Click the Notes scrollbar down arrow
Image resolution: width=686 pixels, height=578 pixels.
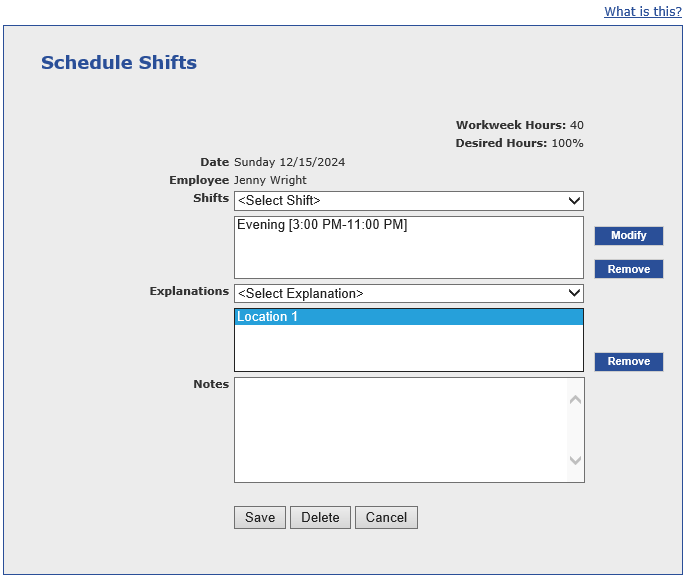coord(575,460)
